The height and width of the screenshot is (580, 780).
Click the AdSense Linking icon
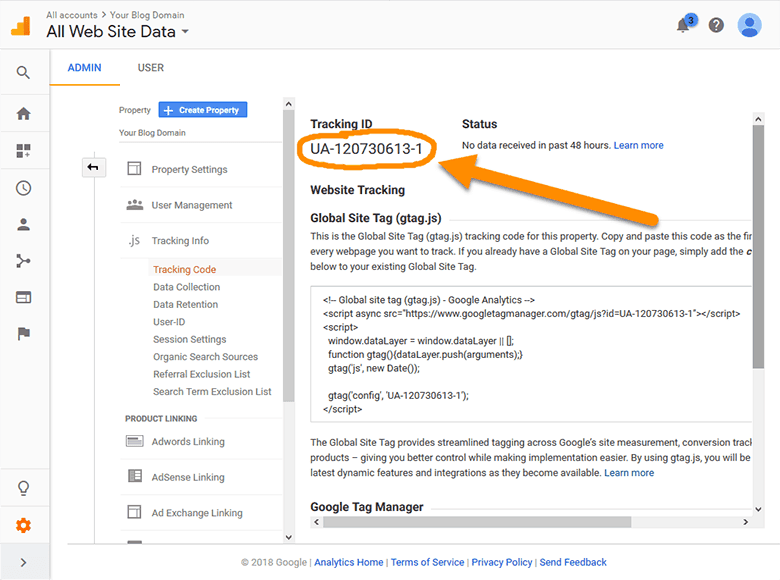click(x=135, y=476)
